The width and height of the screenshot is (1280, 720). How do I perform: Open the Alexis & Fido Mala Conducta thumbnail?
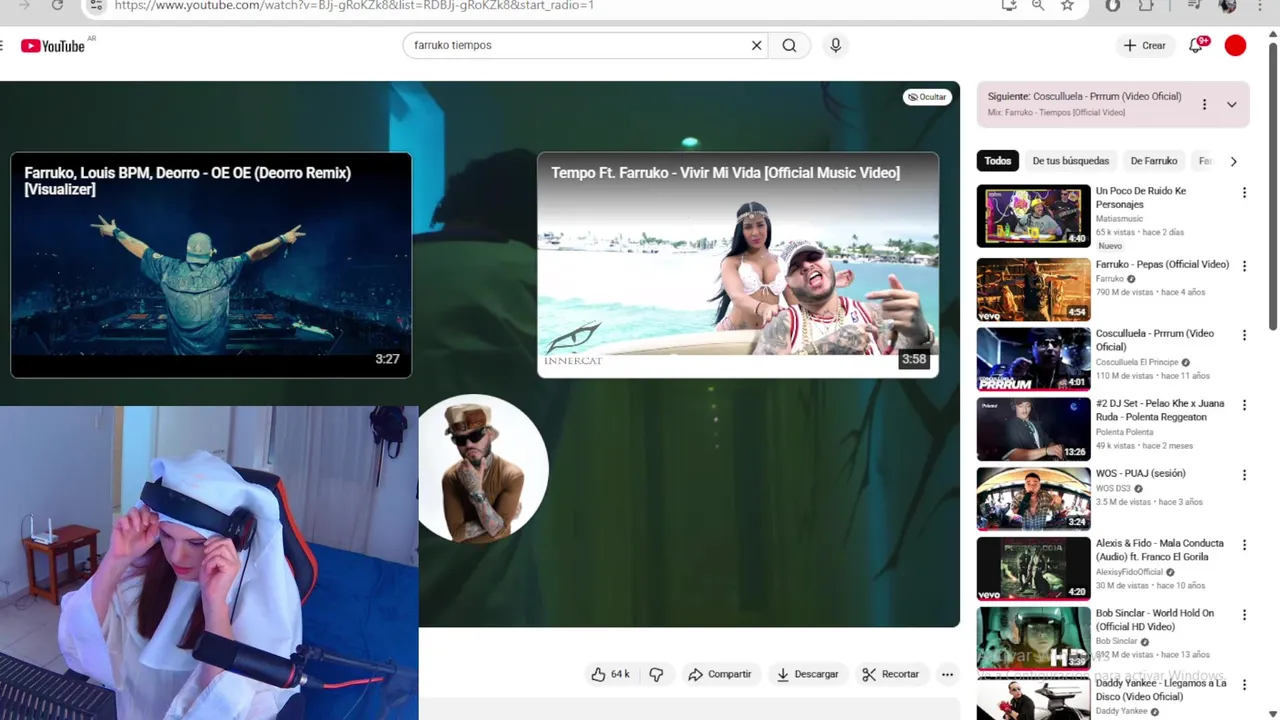[x=1033, y=569]
